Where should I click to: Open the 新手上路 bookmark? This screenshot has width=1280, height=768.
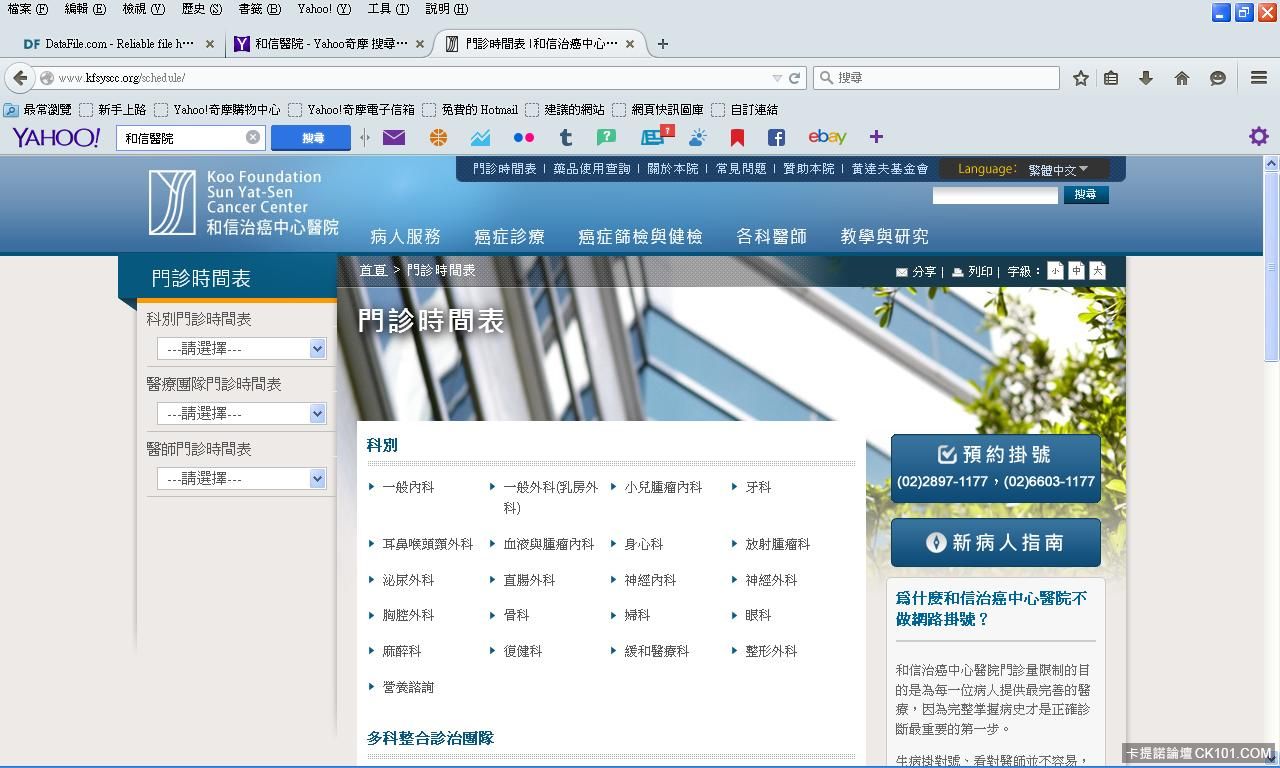pyautogui.click(x=113, y=110)
